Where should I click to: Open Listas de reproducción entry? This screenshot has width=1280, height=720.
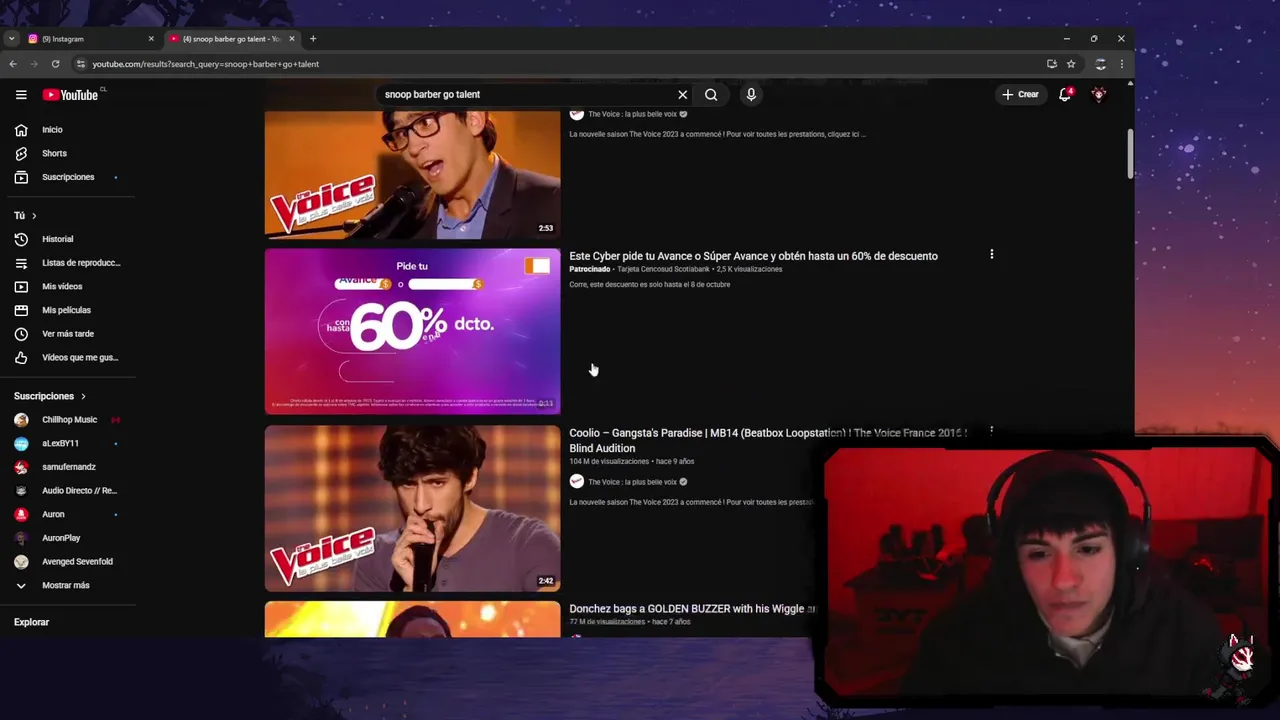coord(80,263)
